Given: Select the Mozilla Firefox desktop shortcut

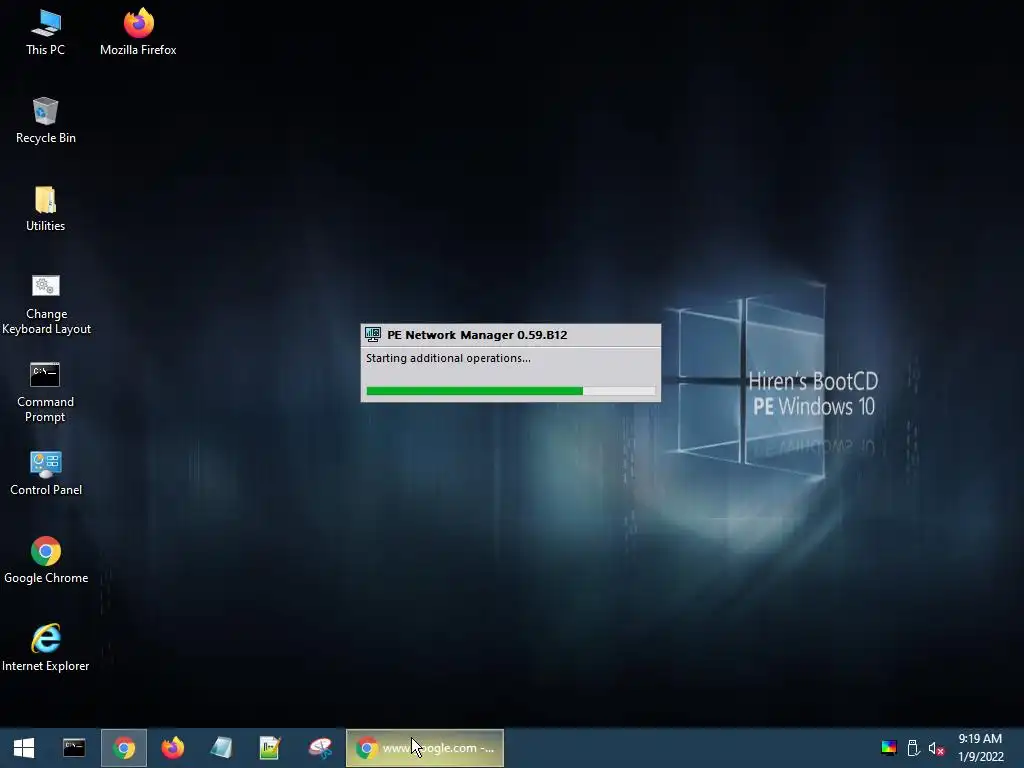Looking at the screenshot, I should pyautogui.click(x=138, y=33).
